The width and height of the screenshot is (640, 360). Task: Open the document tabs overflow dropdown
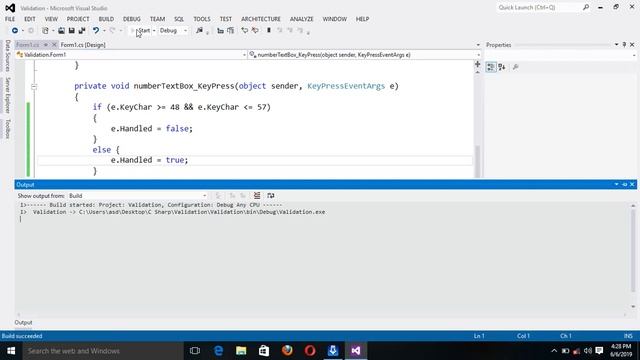(478, 45)
